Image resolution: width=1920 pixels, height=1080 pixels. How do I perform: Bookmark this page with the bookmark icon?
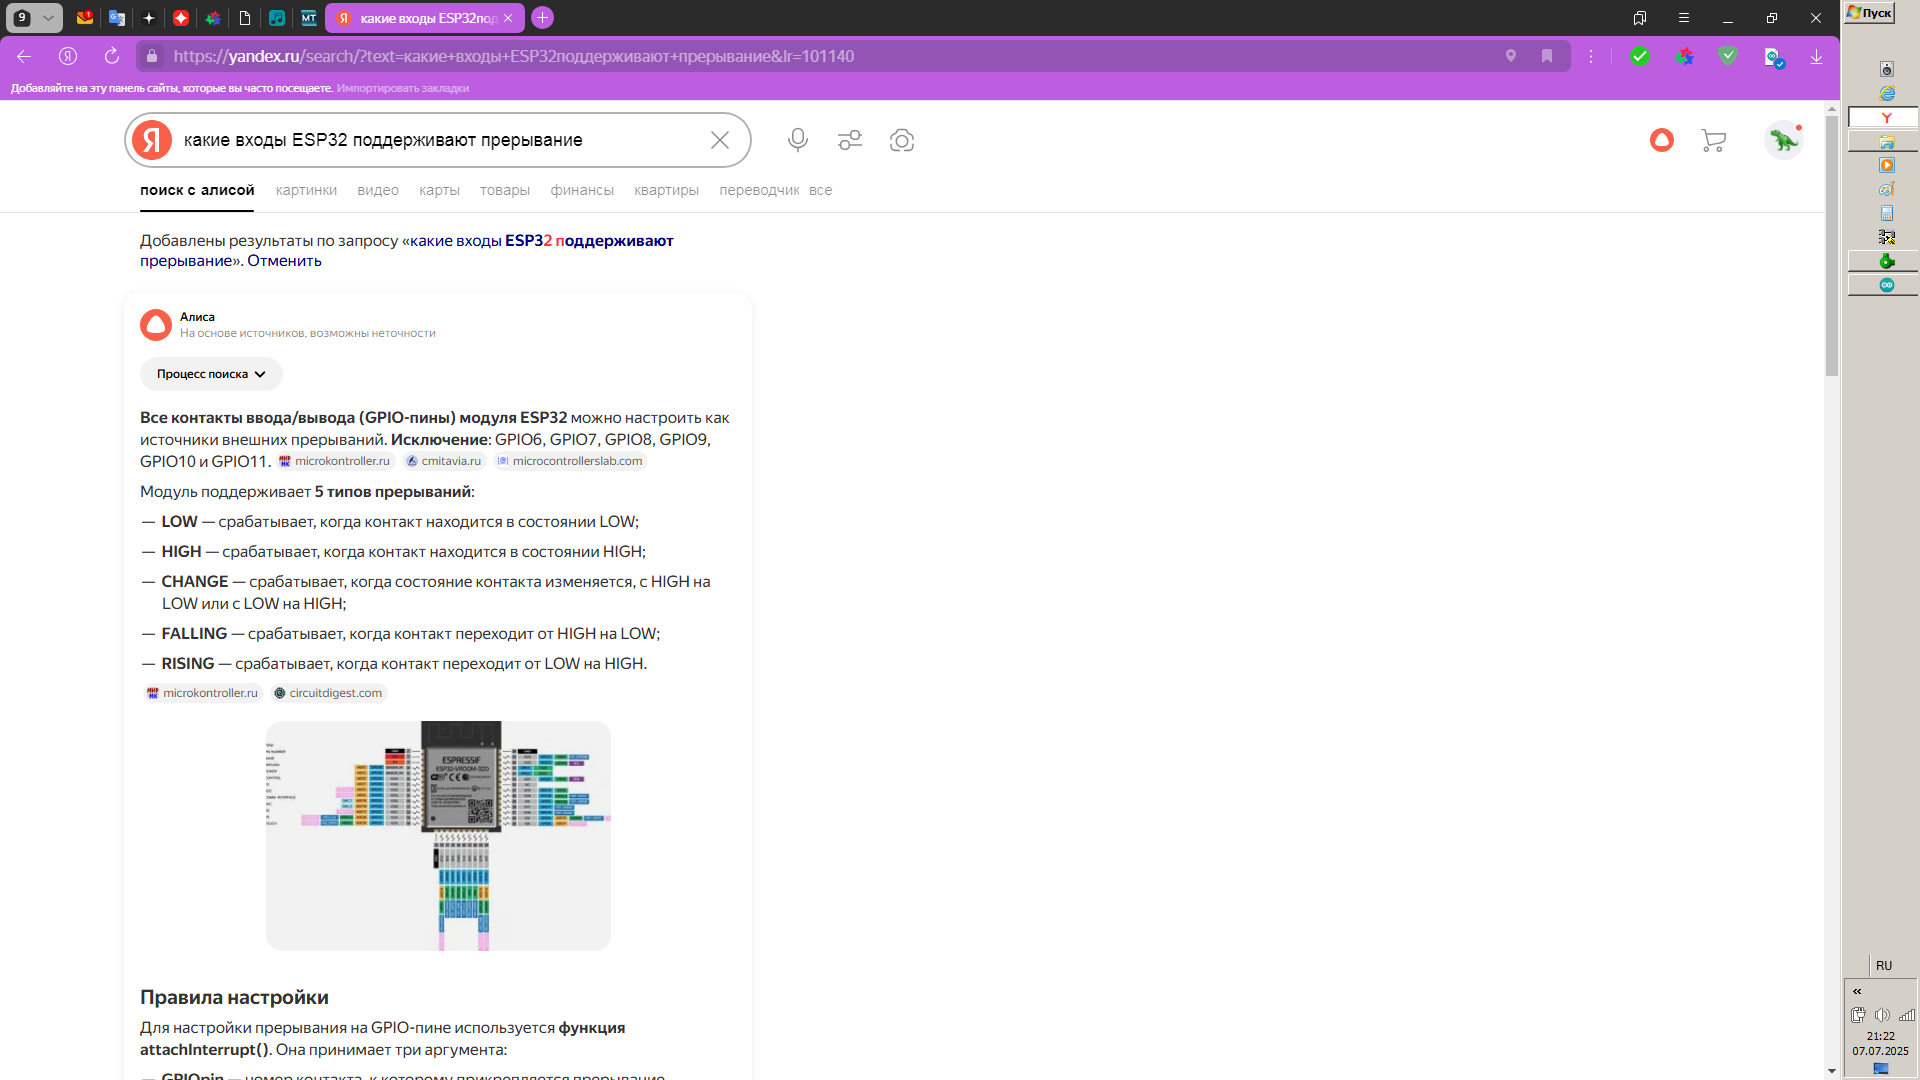pyautogui.click(x=1547, y=56)
